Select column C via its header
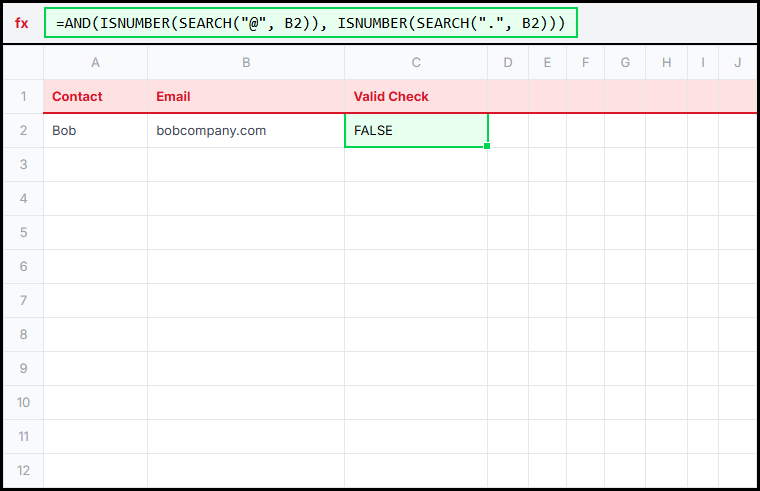The width and height of the screenshot is (760, 491). pos(416,63)
